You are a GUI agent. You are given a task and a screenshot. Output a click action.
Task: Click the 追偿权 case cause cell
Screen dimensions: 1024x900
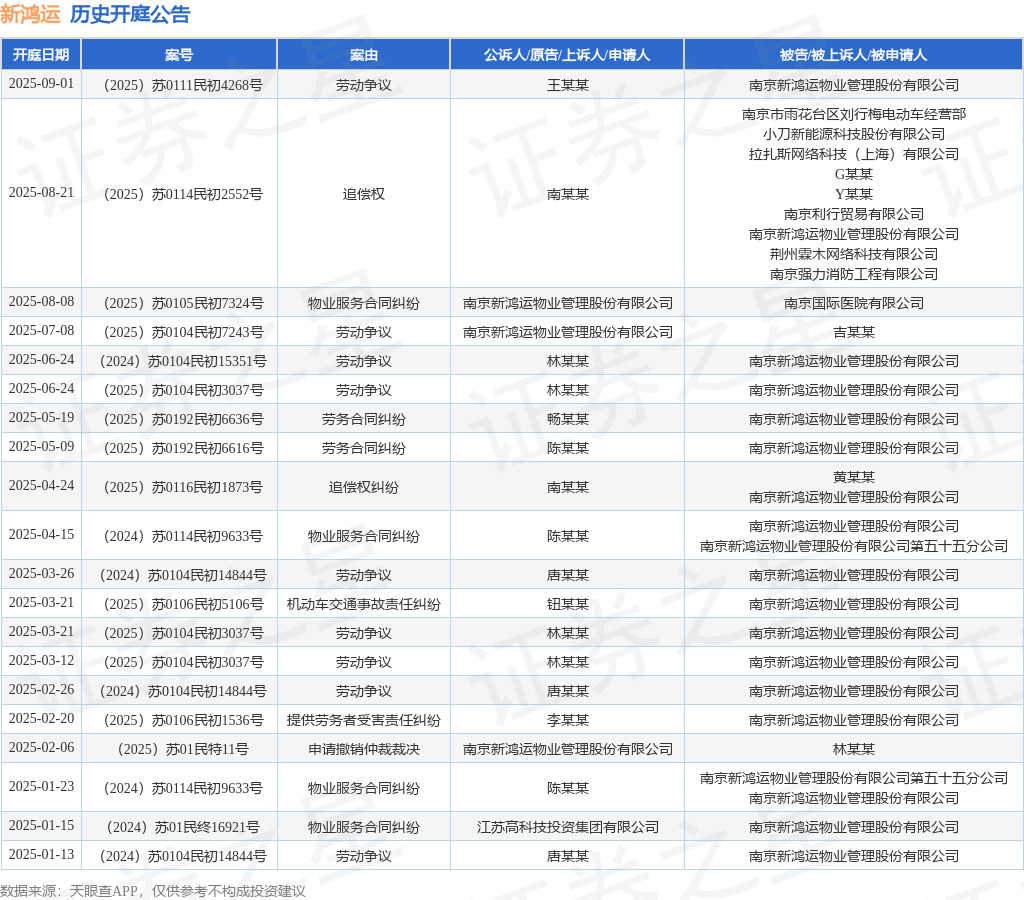click(364, 194)
